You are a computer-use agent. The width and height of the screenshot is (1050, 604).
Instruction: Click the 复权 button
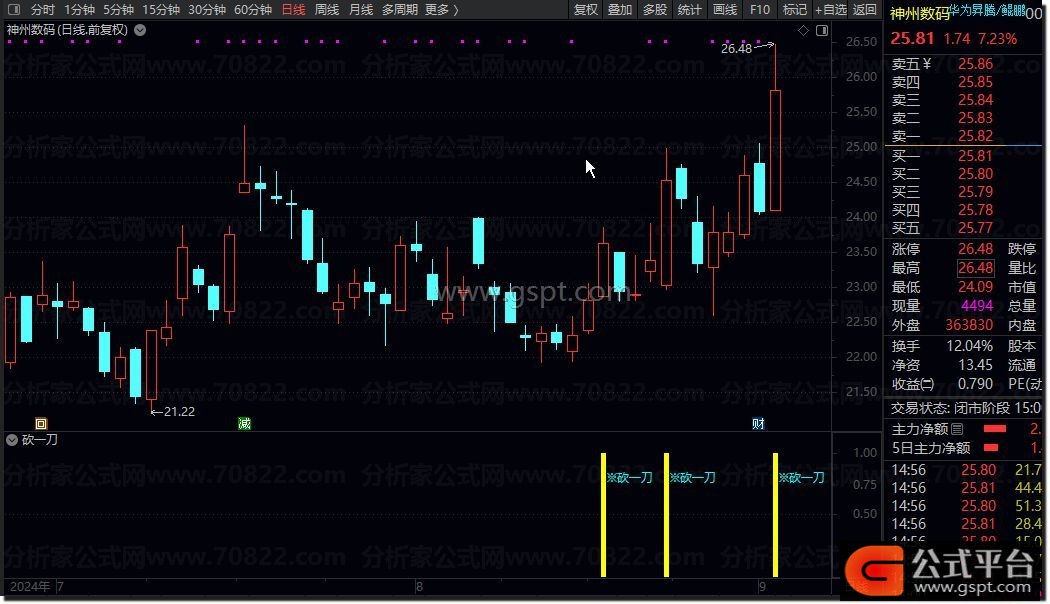point(585,9)
